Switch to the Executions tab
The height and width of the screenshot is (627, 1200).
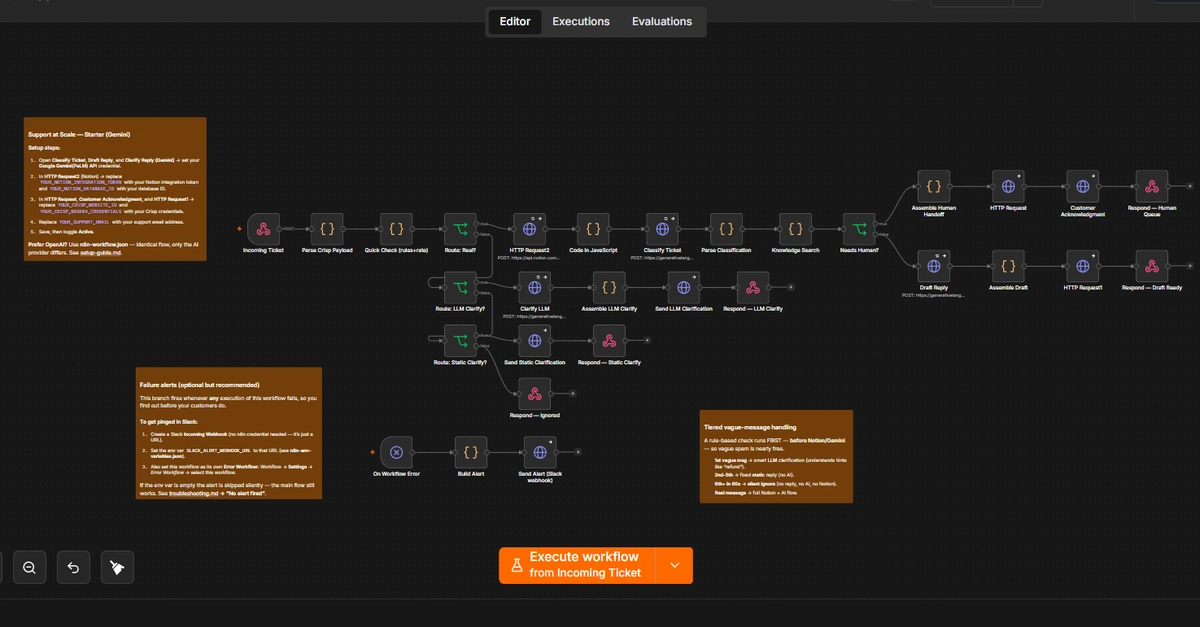(x=581, y=21)
